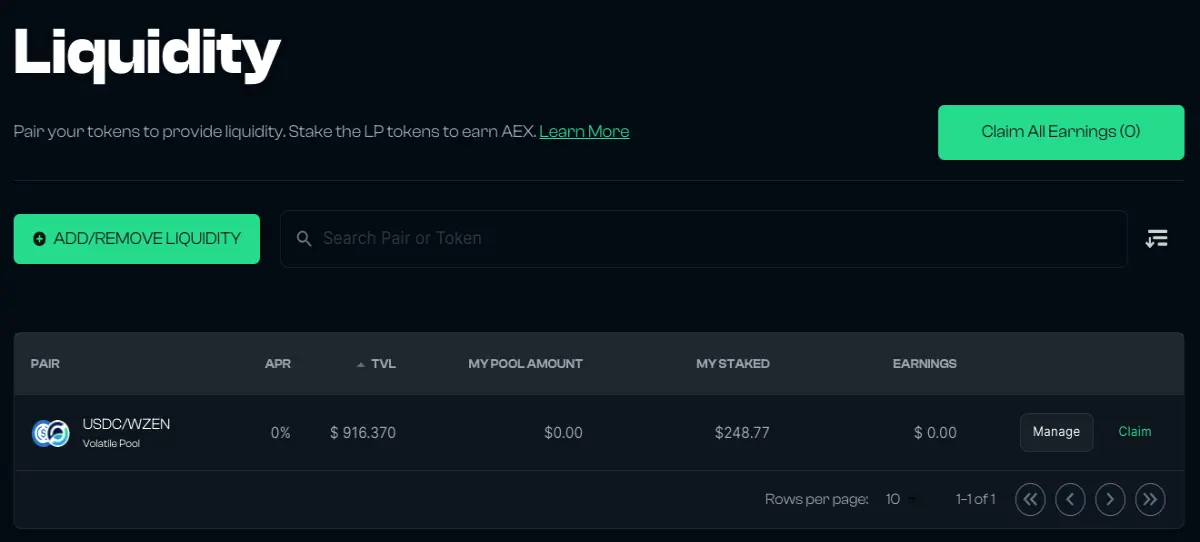Go to the next page arrow
Viewport: 1200px width, 542px height.
tap(1110, 499)
